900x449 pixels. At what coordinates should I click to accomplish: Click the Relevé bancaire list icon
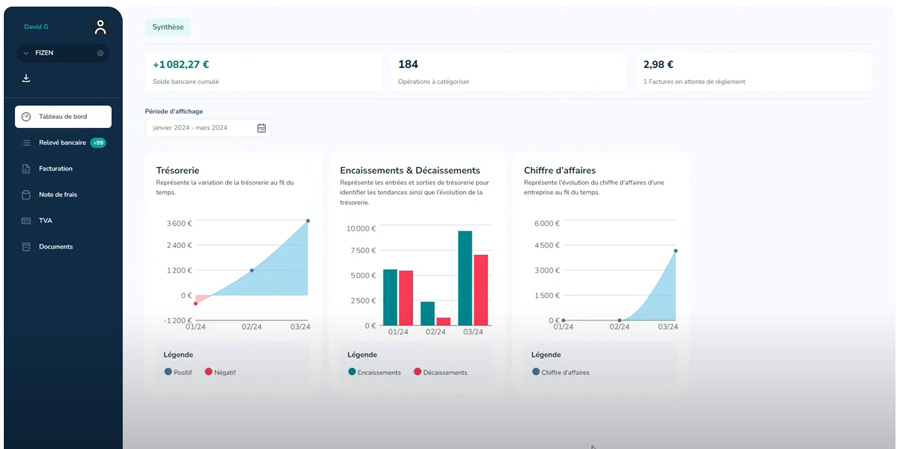point(26,143)
